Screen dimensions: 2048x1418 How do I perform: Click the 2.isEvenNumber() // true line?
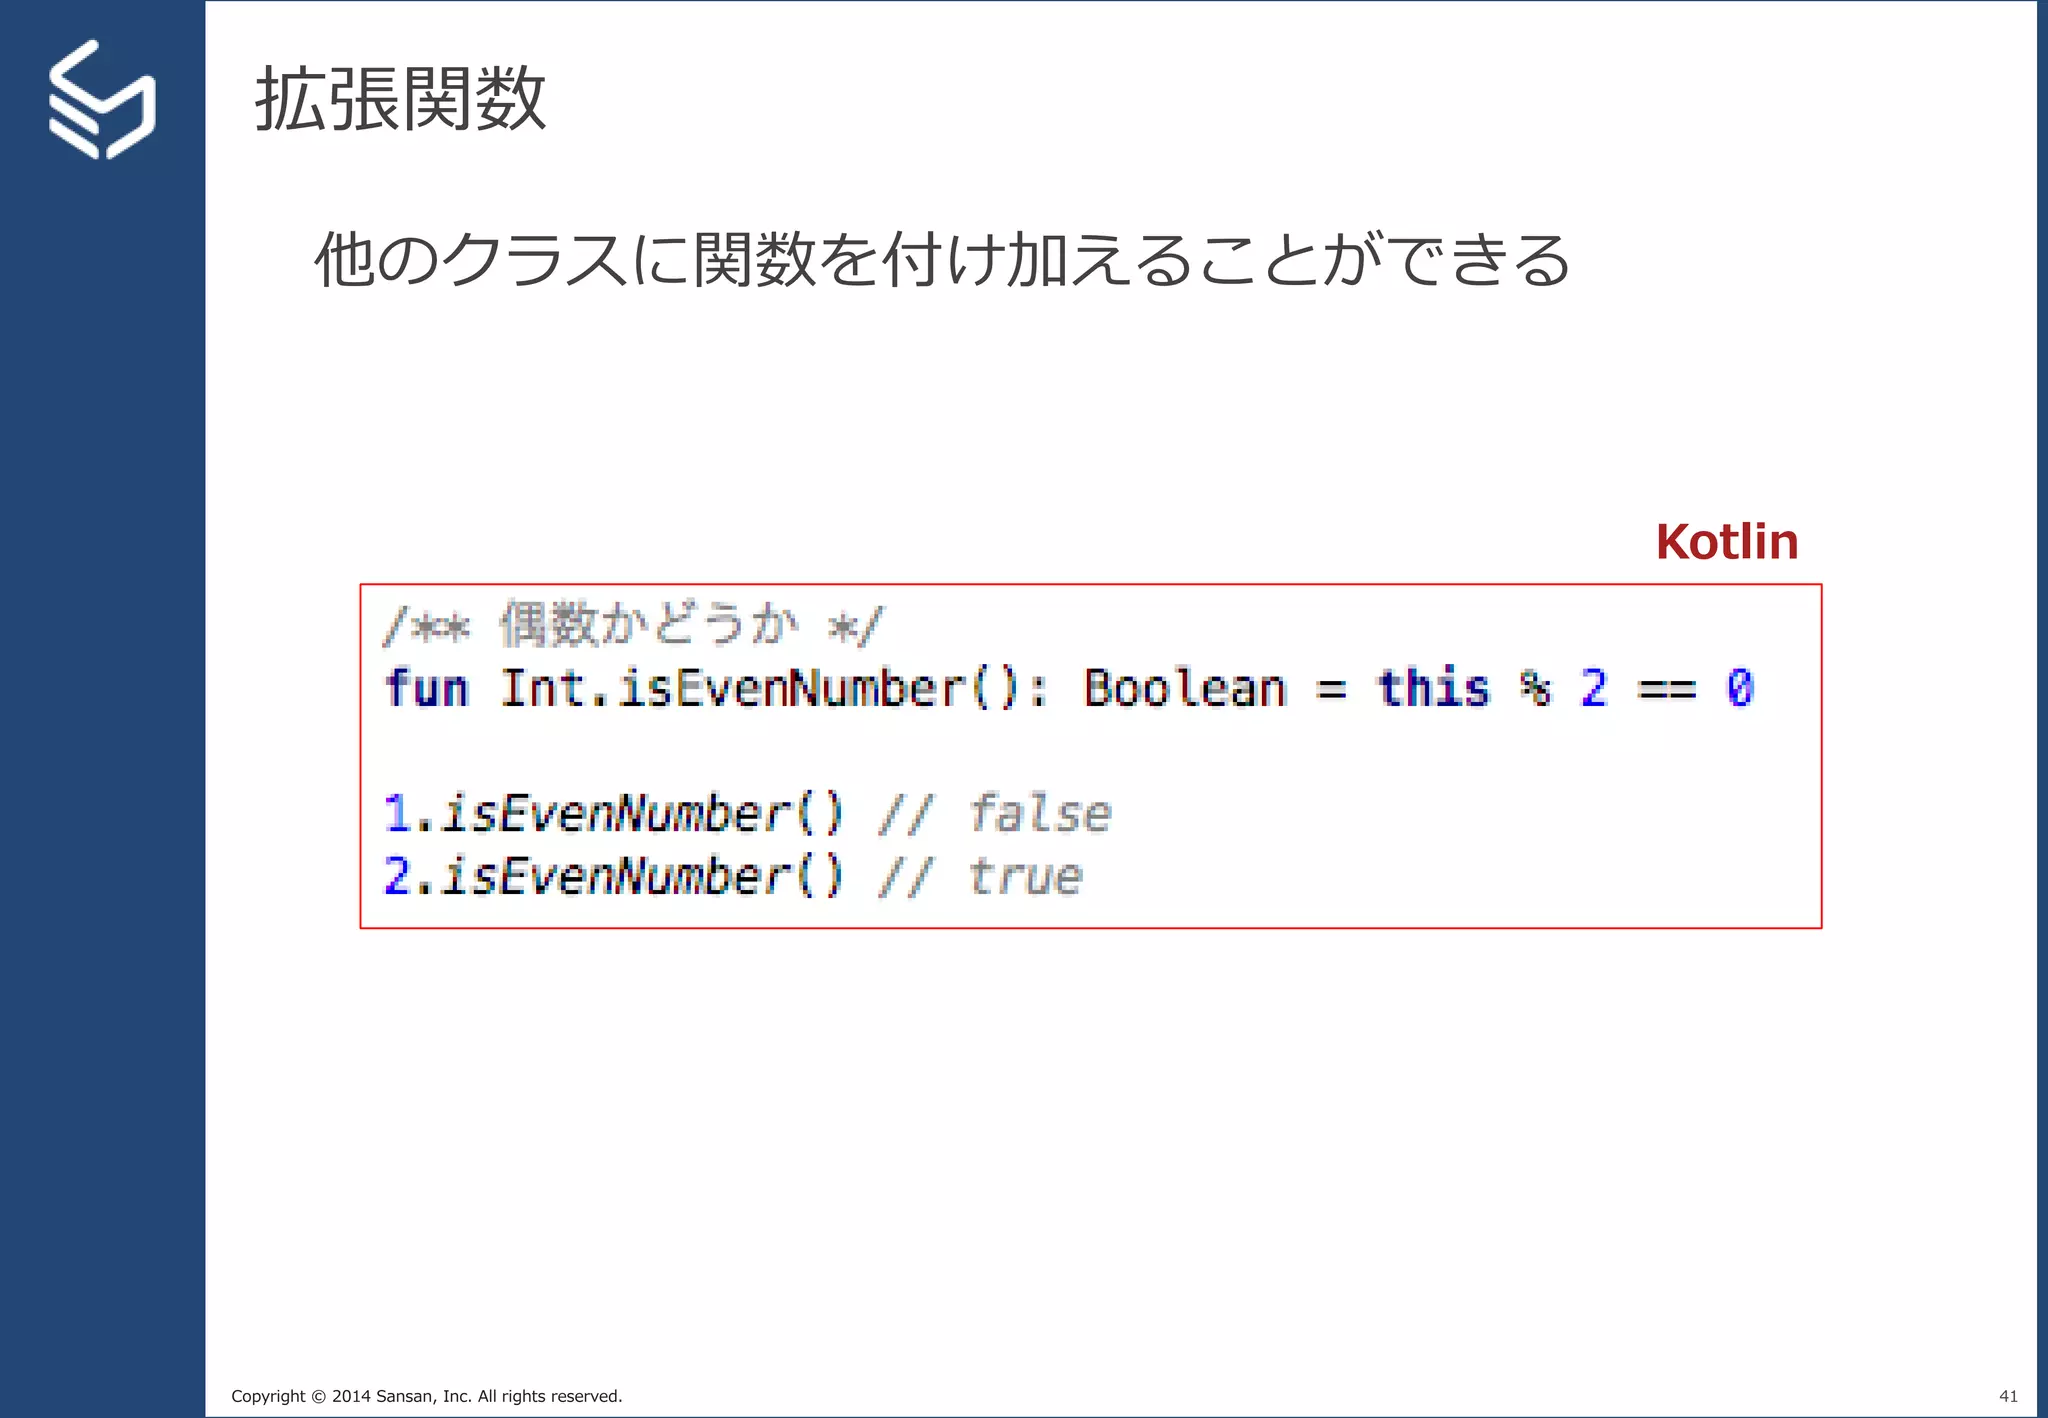[x=734, y=875]
